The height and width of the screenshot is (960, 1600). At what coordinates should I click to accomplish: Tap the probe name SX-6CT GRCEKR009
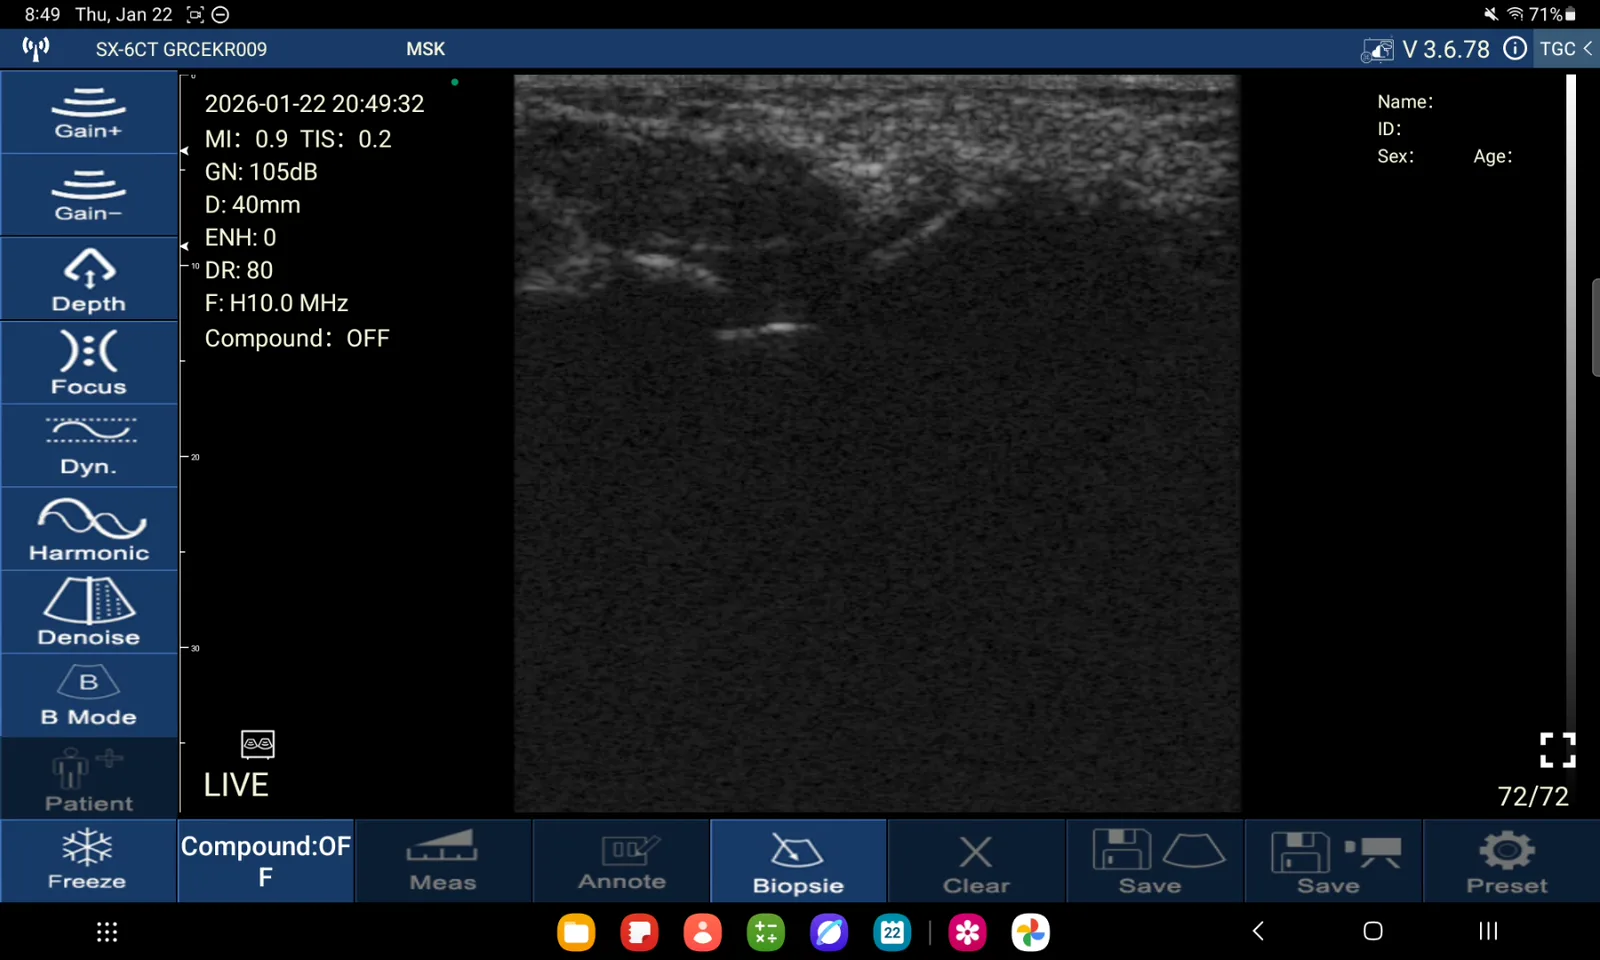181,49
